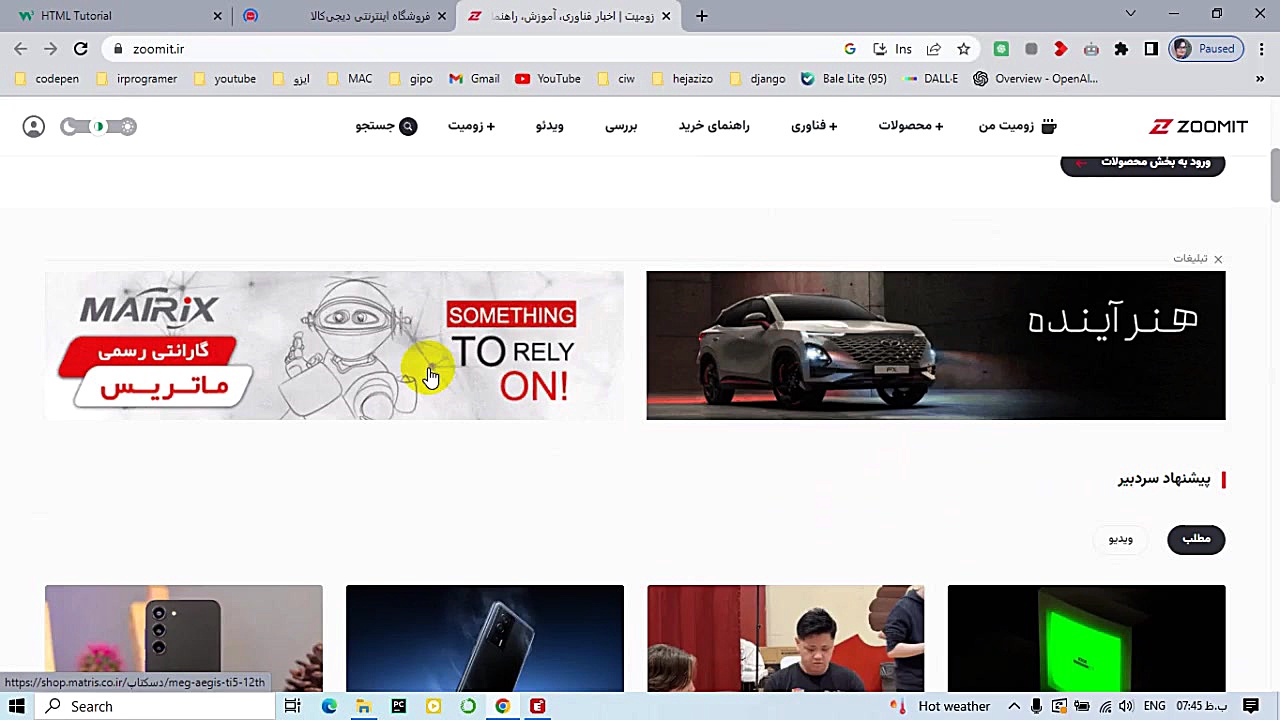Screen dimensions: 1280x720
Task: Close the تبلیغات ads section
Action: [x=1218, y=259]
